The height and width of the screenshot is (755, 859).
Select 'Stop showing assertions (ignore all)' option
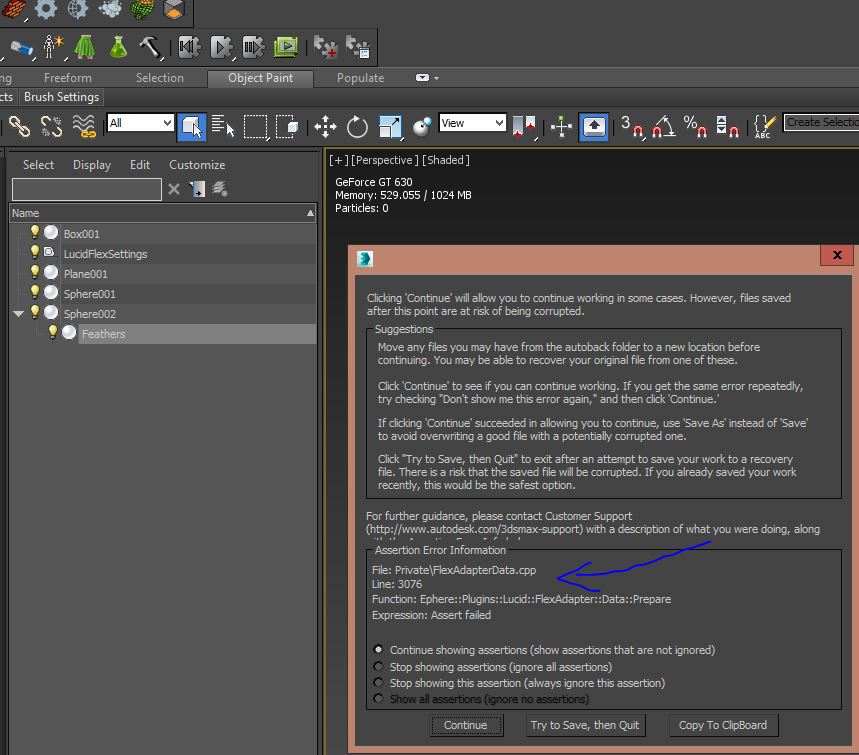(x=378, y=666)
